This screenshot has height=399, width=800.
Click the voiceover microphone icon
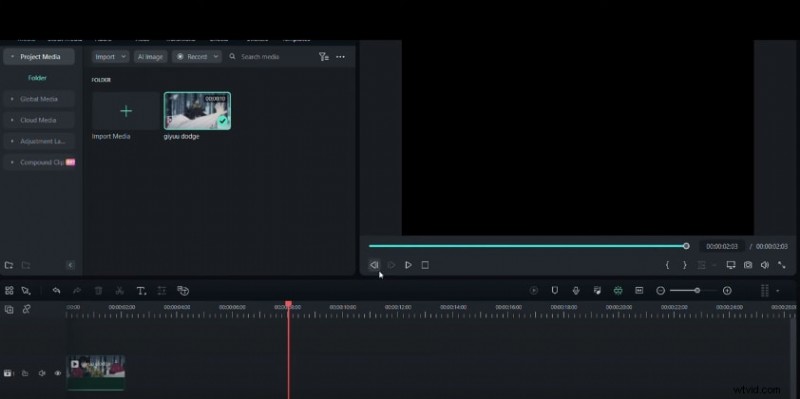[576, 290]
